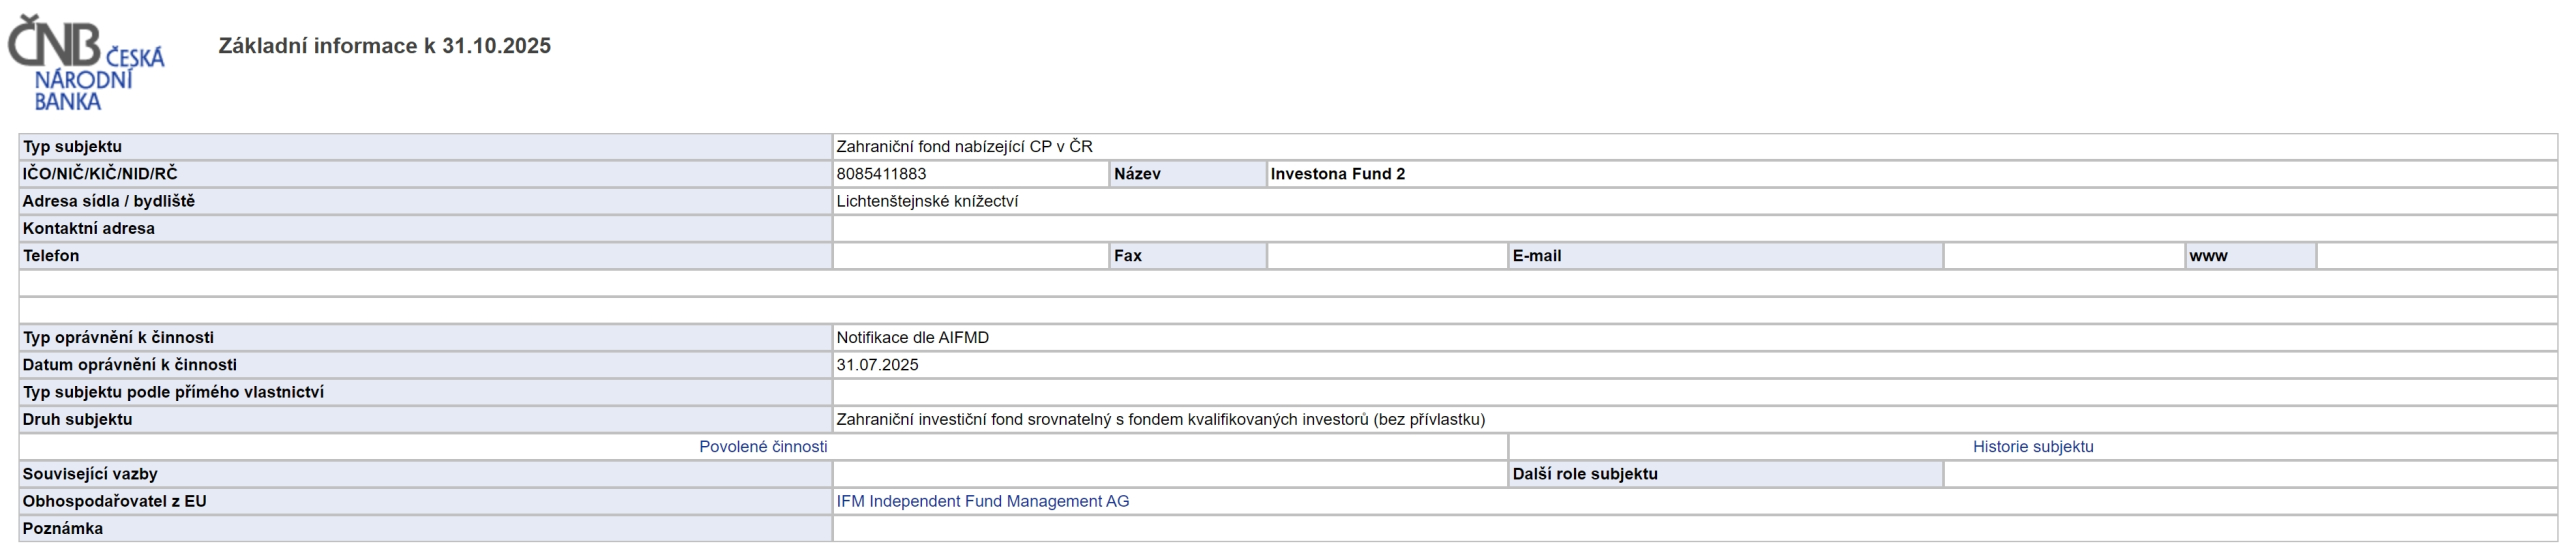This screenshot has height=549, width=2560.
Task: Click the identification number 8085411883
Action: (x=881, y=174)
